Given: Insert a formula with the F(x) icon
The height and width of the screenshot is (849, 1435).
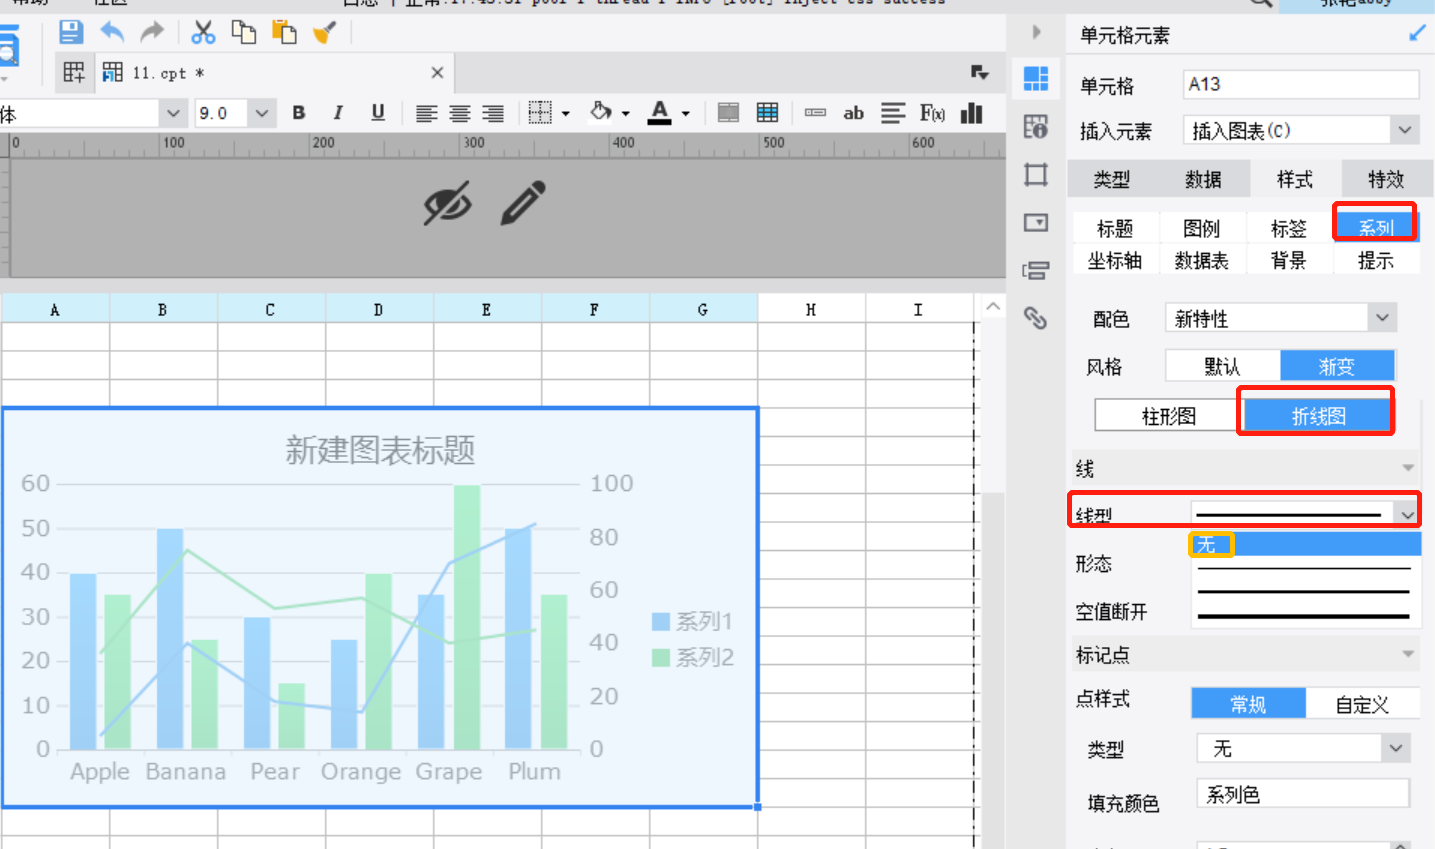Looking at the screenshot, I should coord(932,113).
